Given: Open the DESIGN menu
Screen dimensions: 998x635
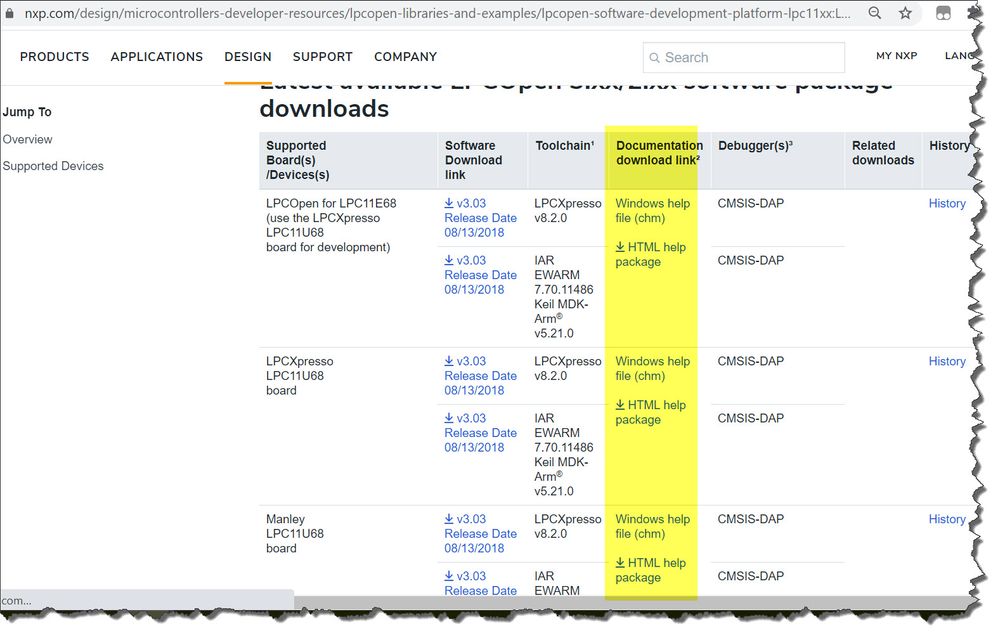Looking at the screenshot, I should click(x=248, y=57).
